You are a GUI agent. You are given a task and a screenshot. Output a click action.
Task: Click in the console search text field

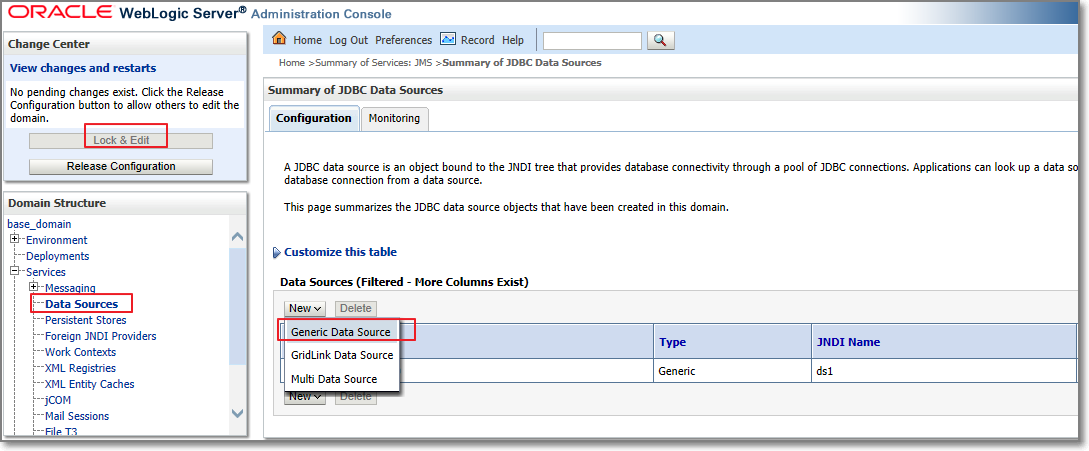(592, 41)
